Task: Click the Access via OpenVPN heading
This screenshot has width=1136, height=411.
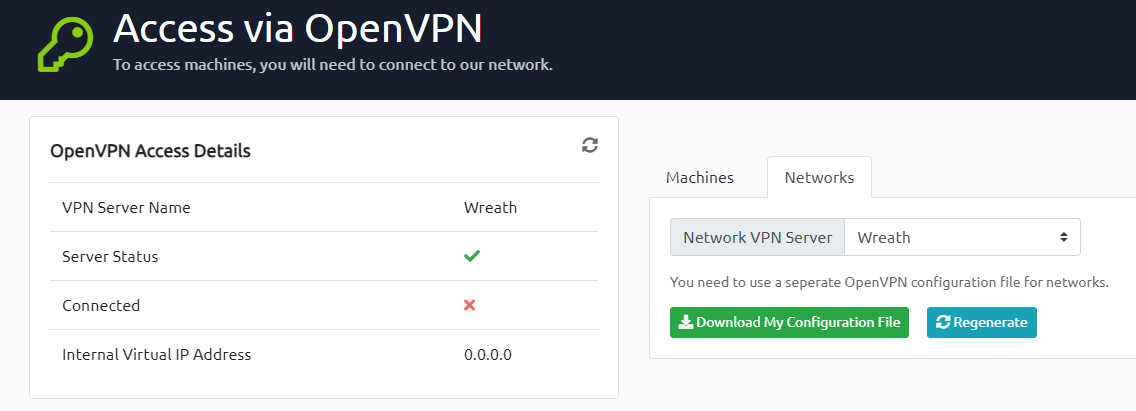Action: coord(298,28)
